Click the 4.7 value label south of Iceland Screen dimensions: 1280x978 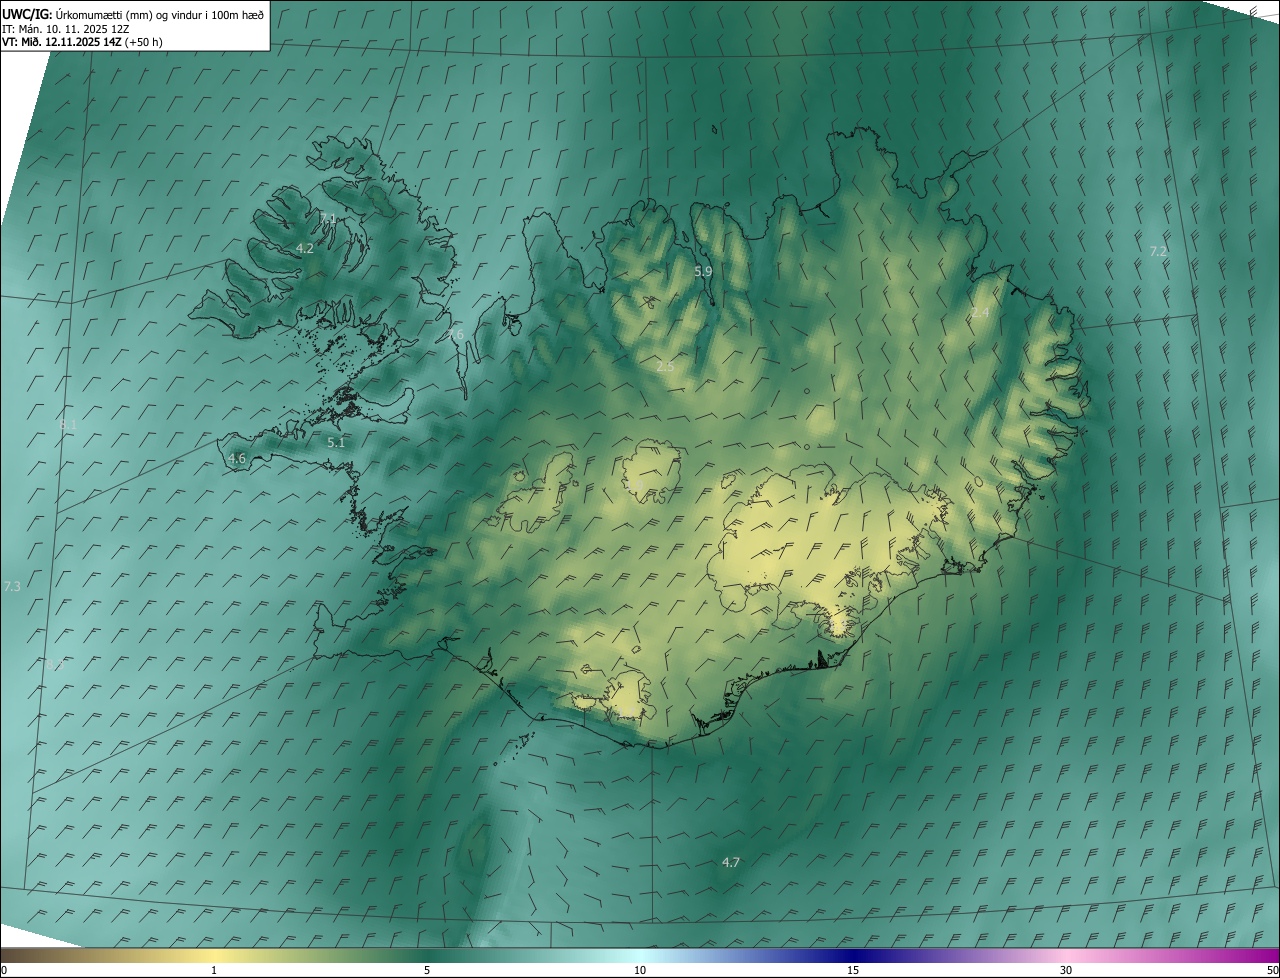(731, 862)
